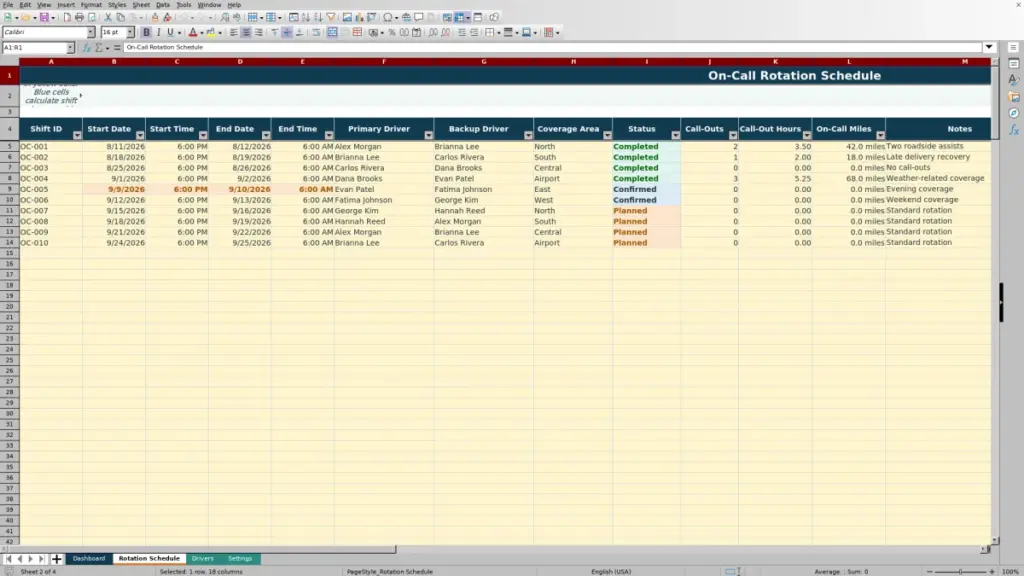Toggle Center Horizontally alignment
The height and width of the screenshot is (576, 1024).
[x=246, y=33]
